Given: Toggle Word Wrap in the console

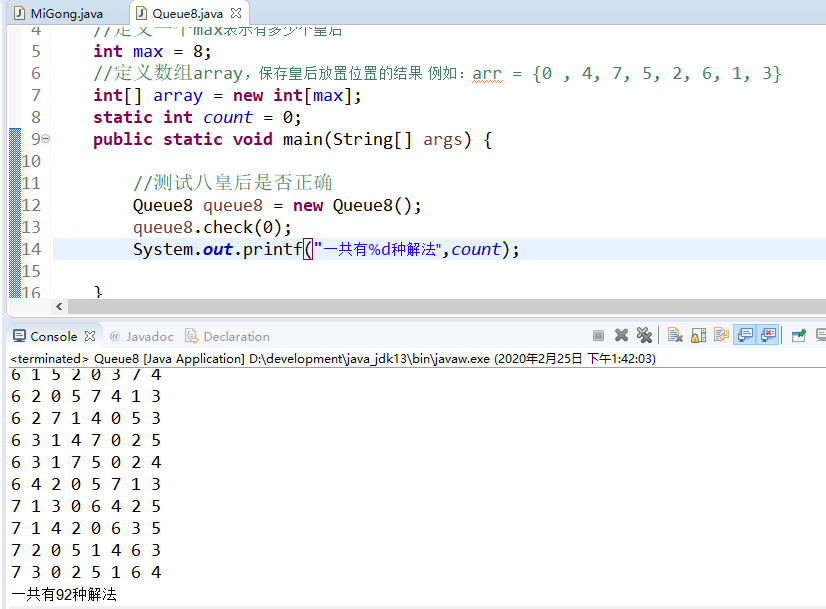Looking at the screenshot, I should click(x=721, y=336).
